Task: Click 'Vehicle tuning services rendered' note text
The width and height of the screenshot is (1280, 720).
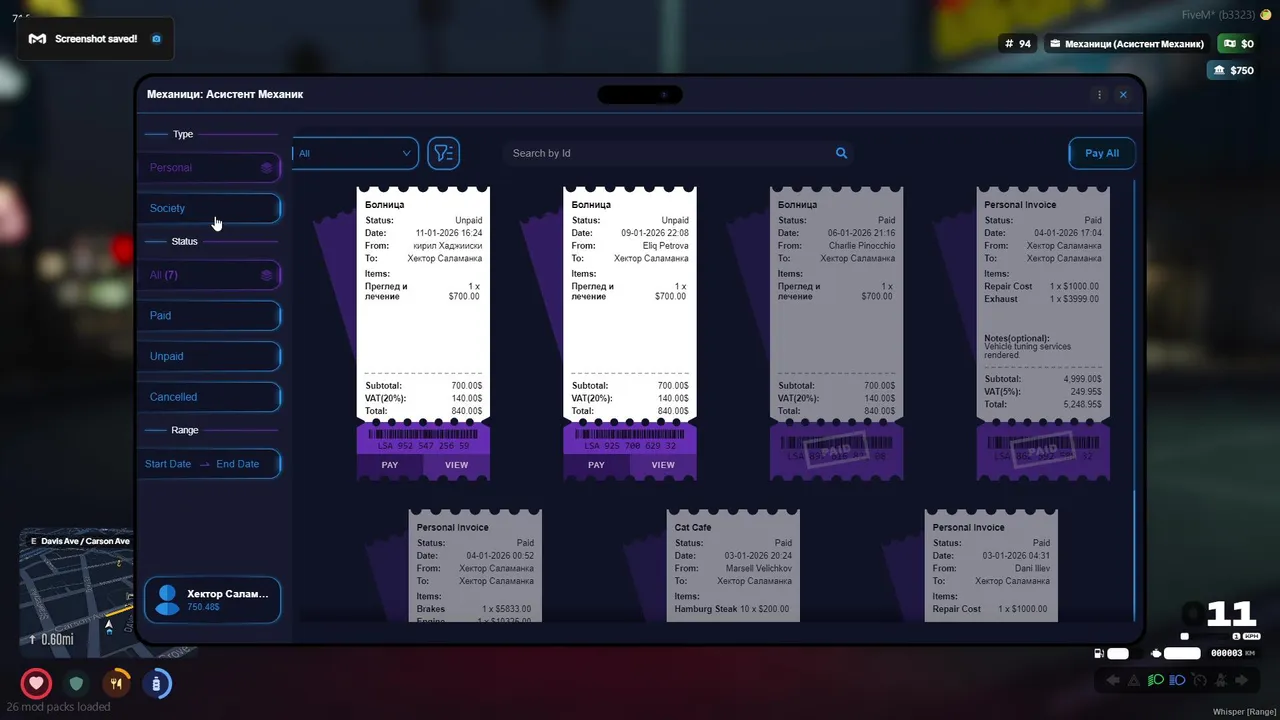Action: pyautogui.click(x=1027, y=351)
